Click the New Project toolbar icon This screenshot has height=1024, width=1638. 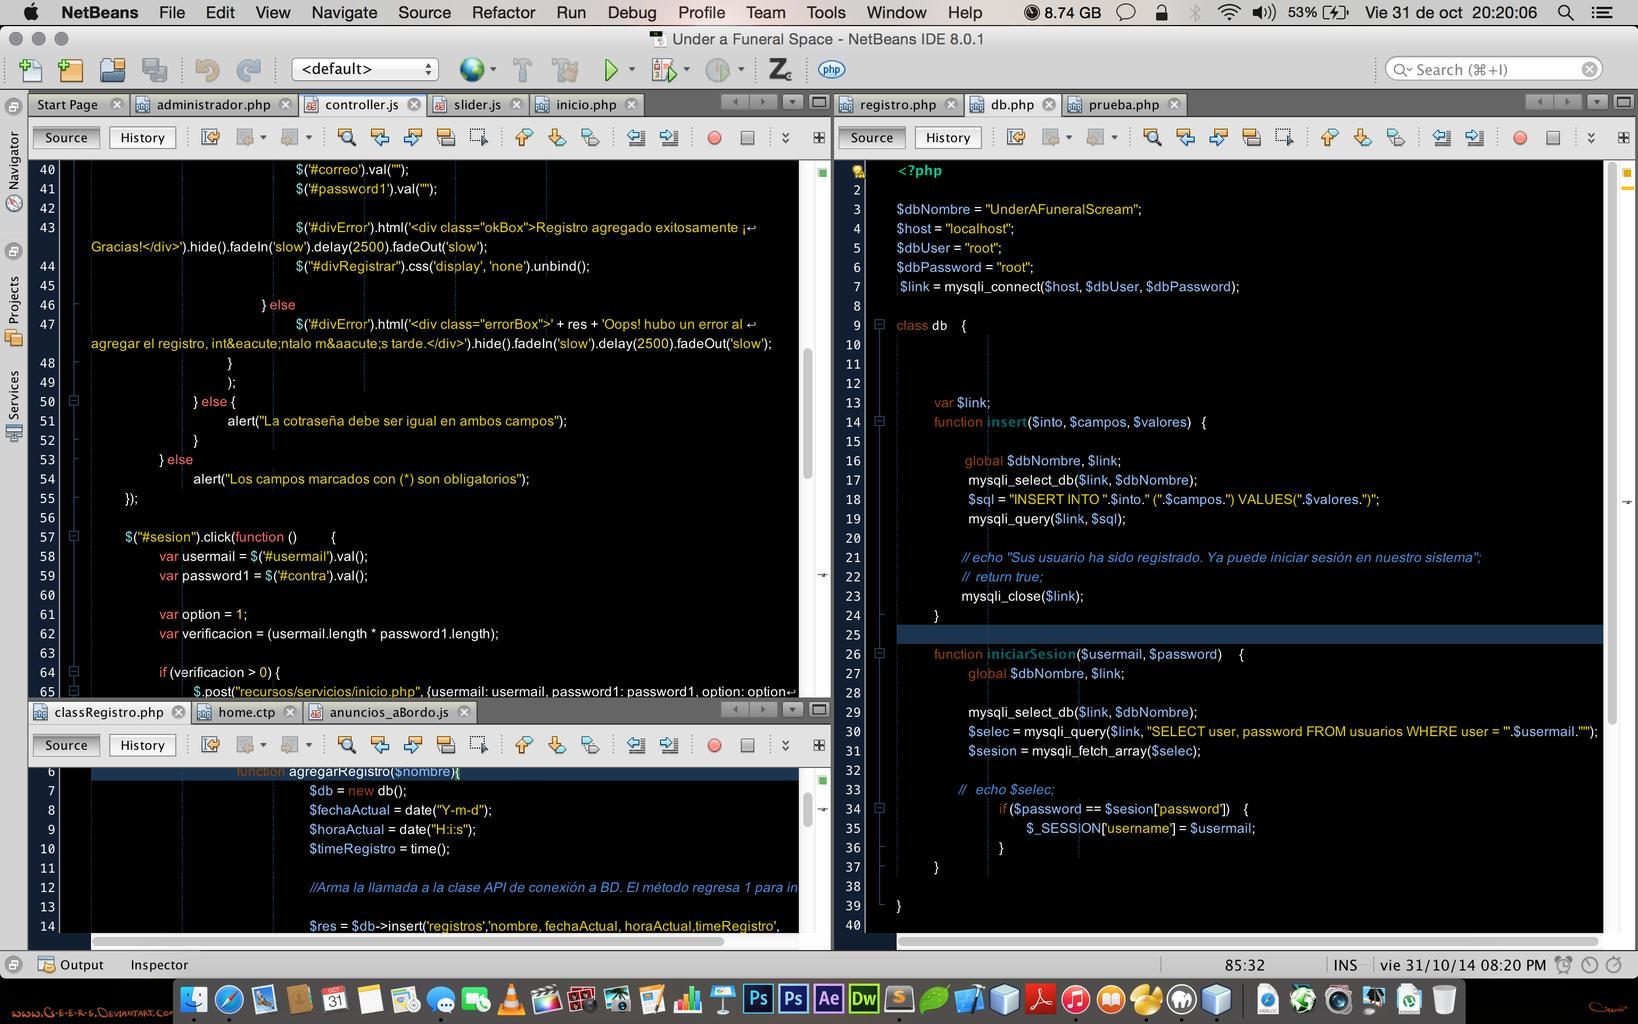pos(71,69)
